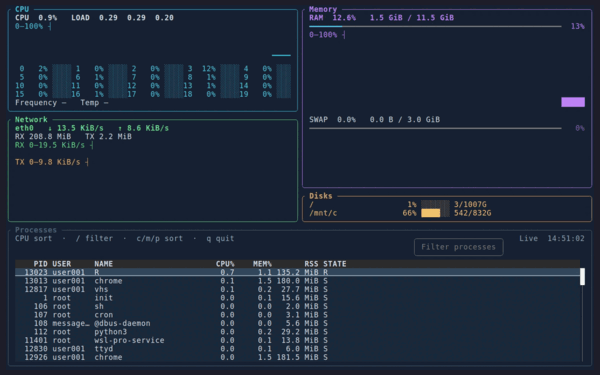
Task: Click the CPU panel title
Action: point(22,9)
